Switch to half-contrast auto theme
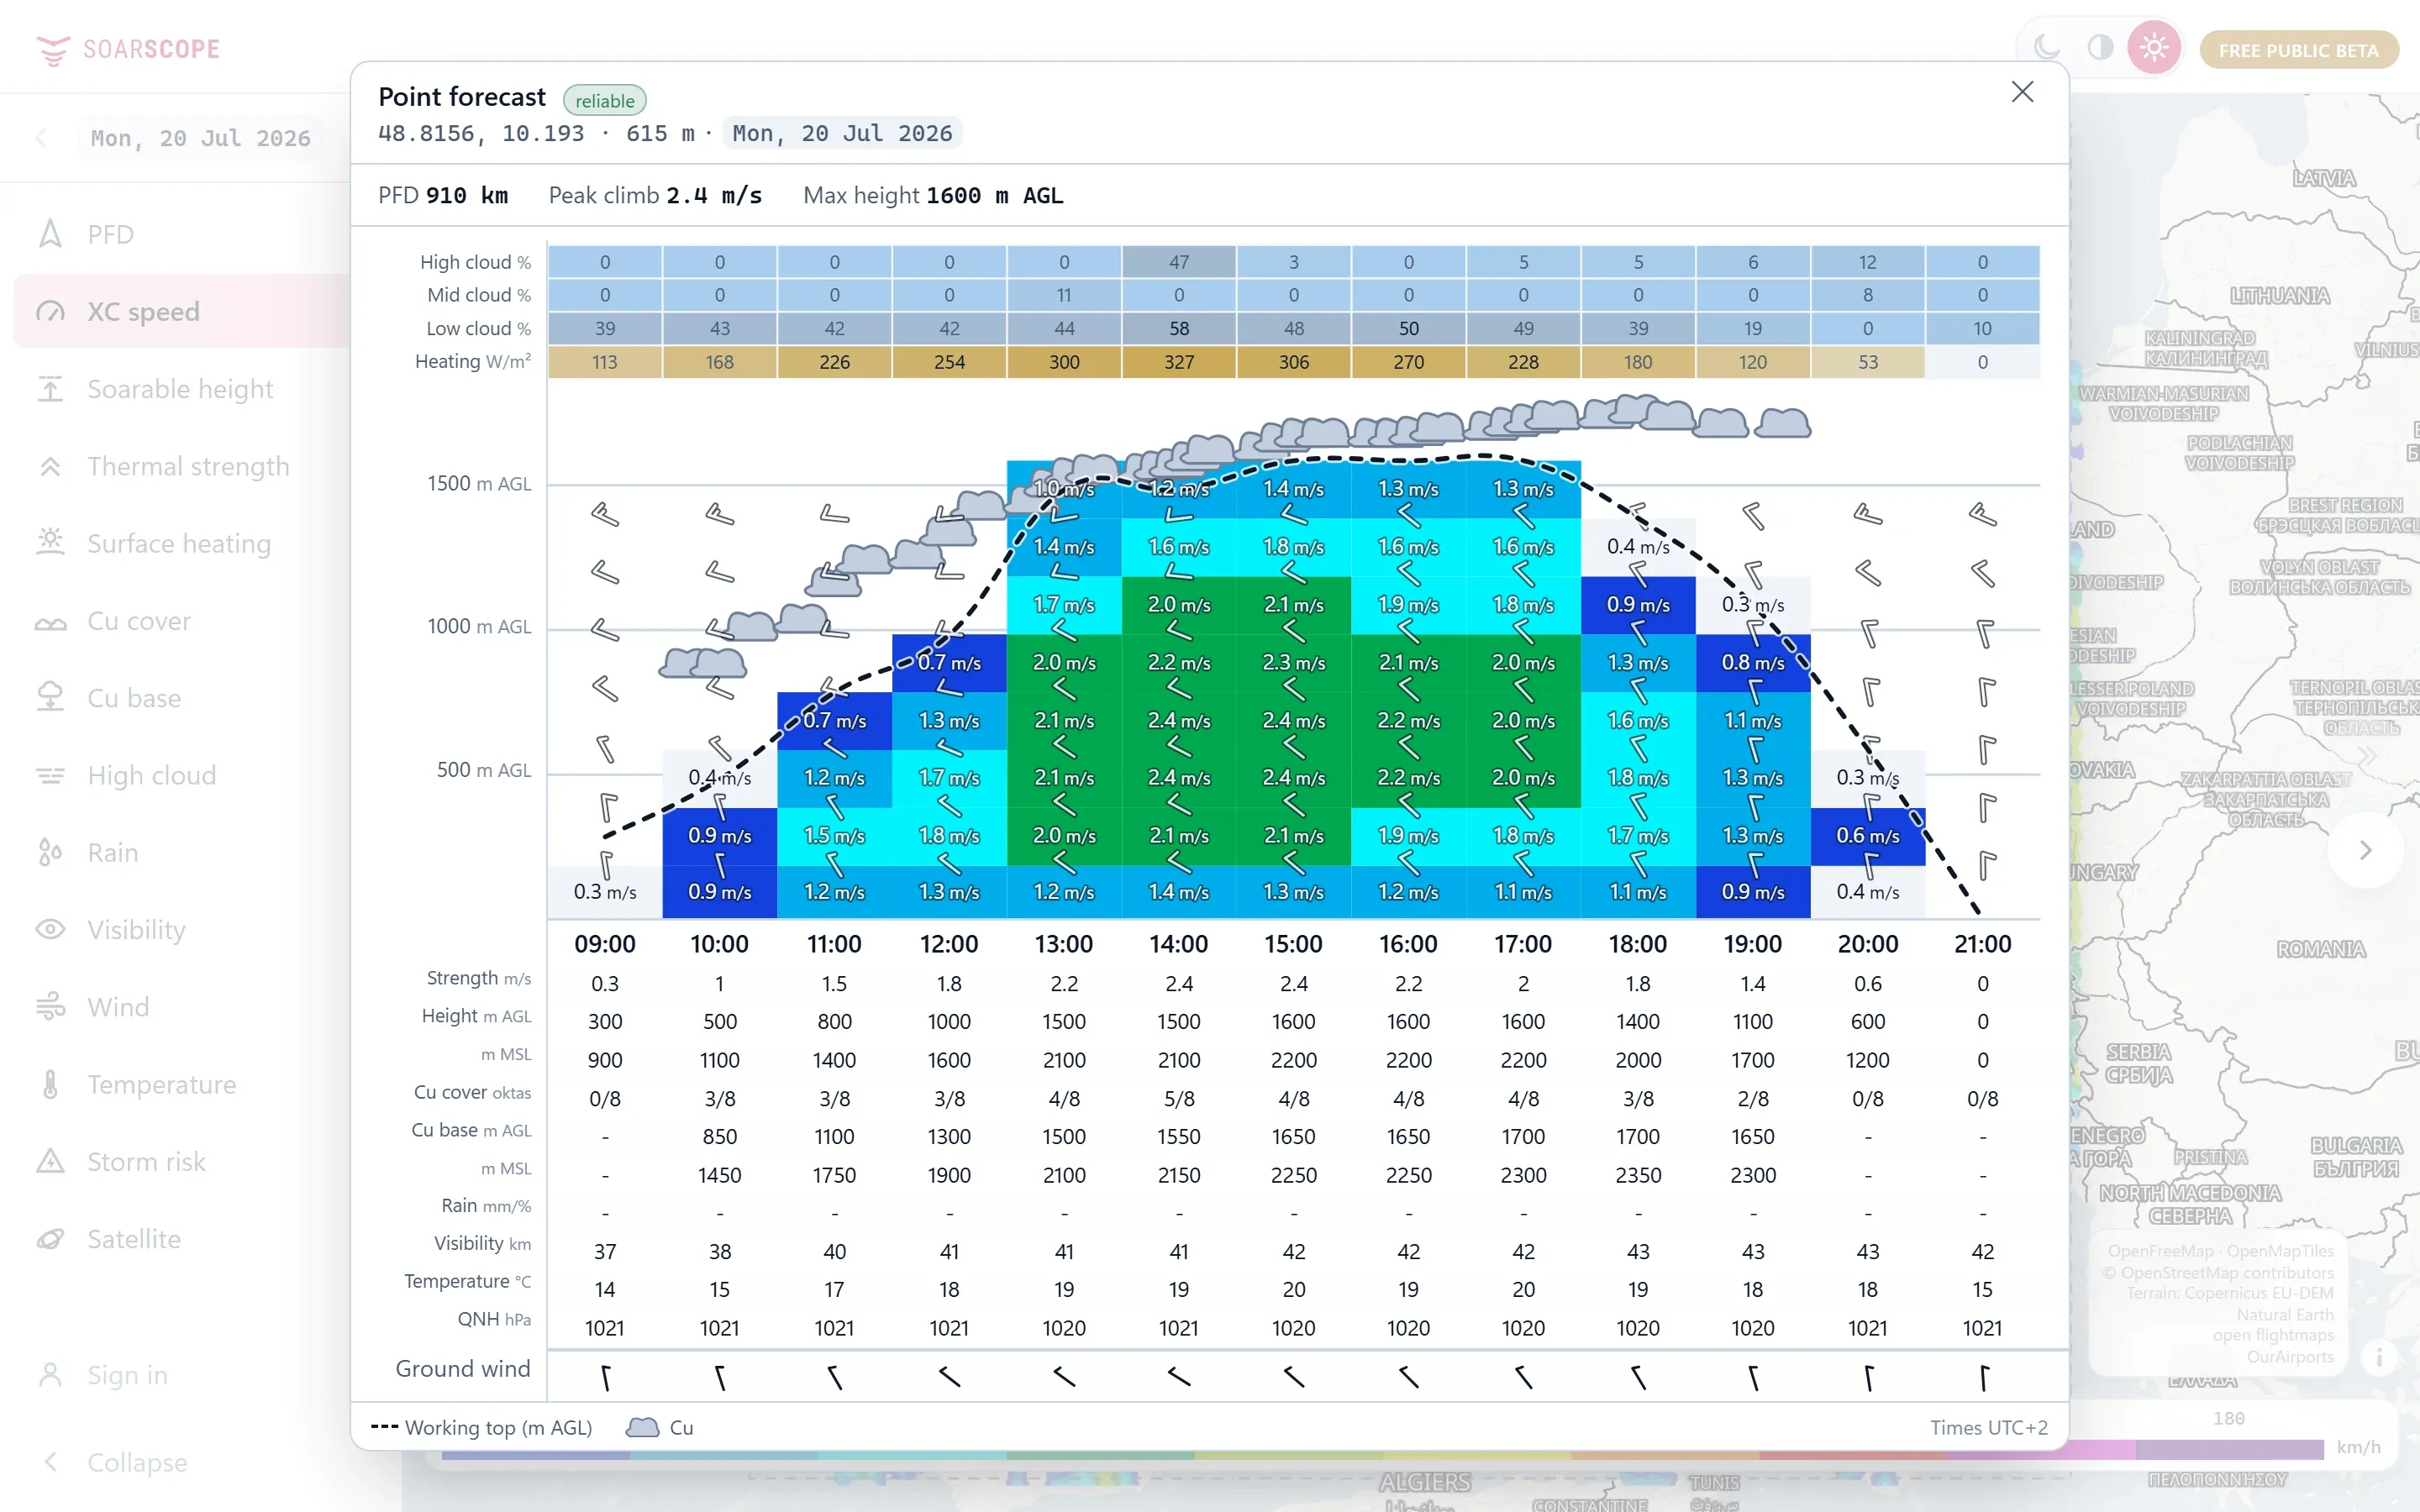Viewport: 2420px width, 1512px height. coord(2100,48)
